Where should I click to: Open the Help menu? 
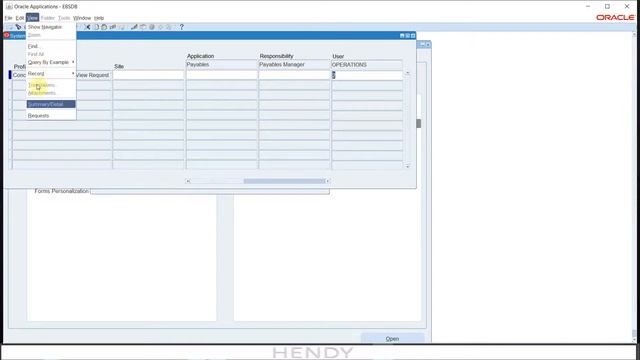[x=99, y=18]
